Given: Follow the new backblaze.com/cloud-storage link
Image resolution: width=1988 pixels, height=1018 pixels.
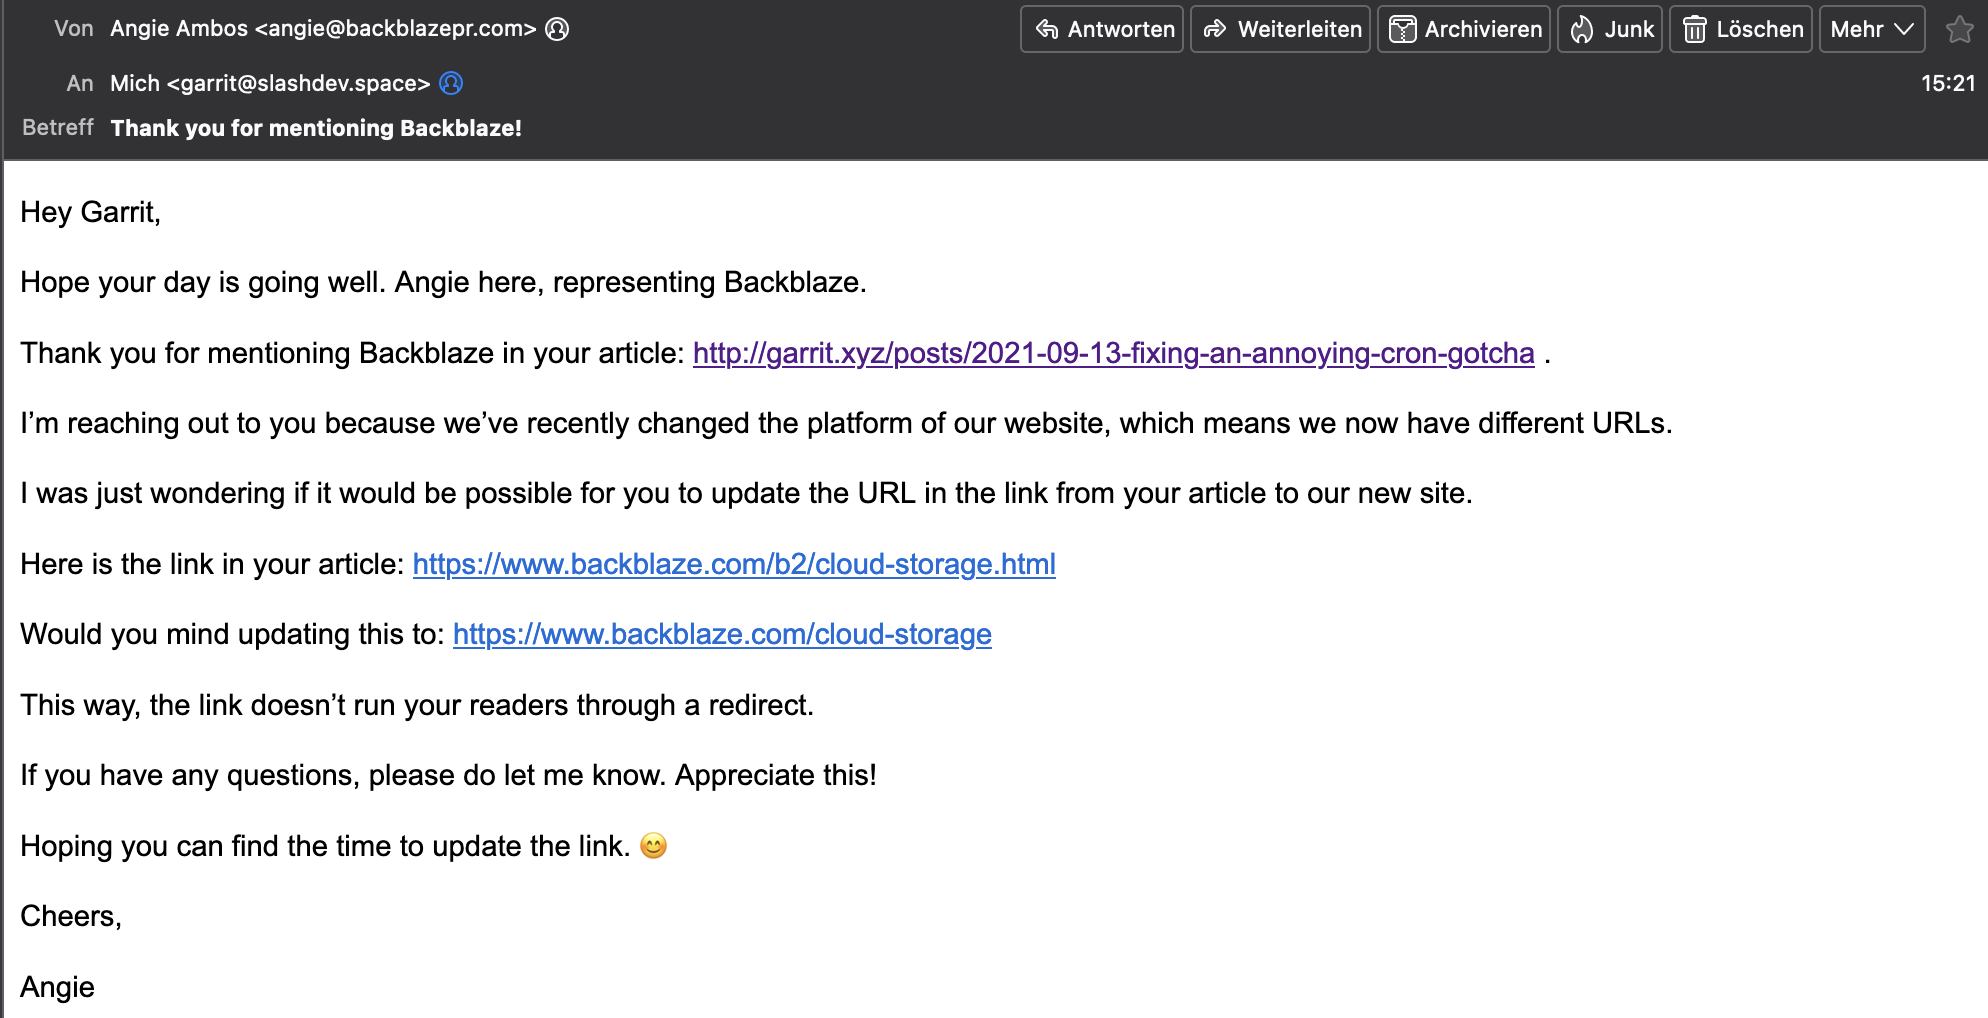Looking at the screenshot, I should tap(721, 634).
